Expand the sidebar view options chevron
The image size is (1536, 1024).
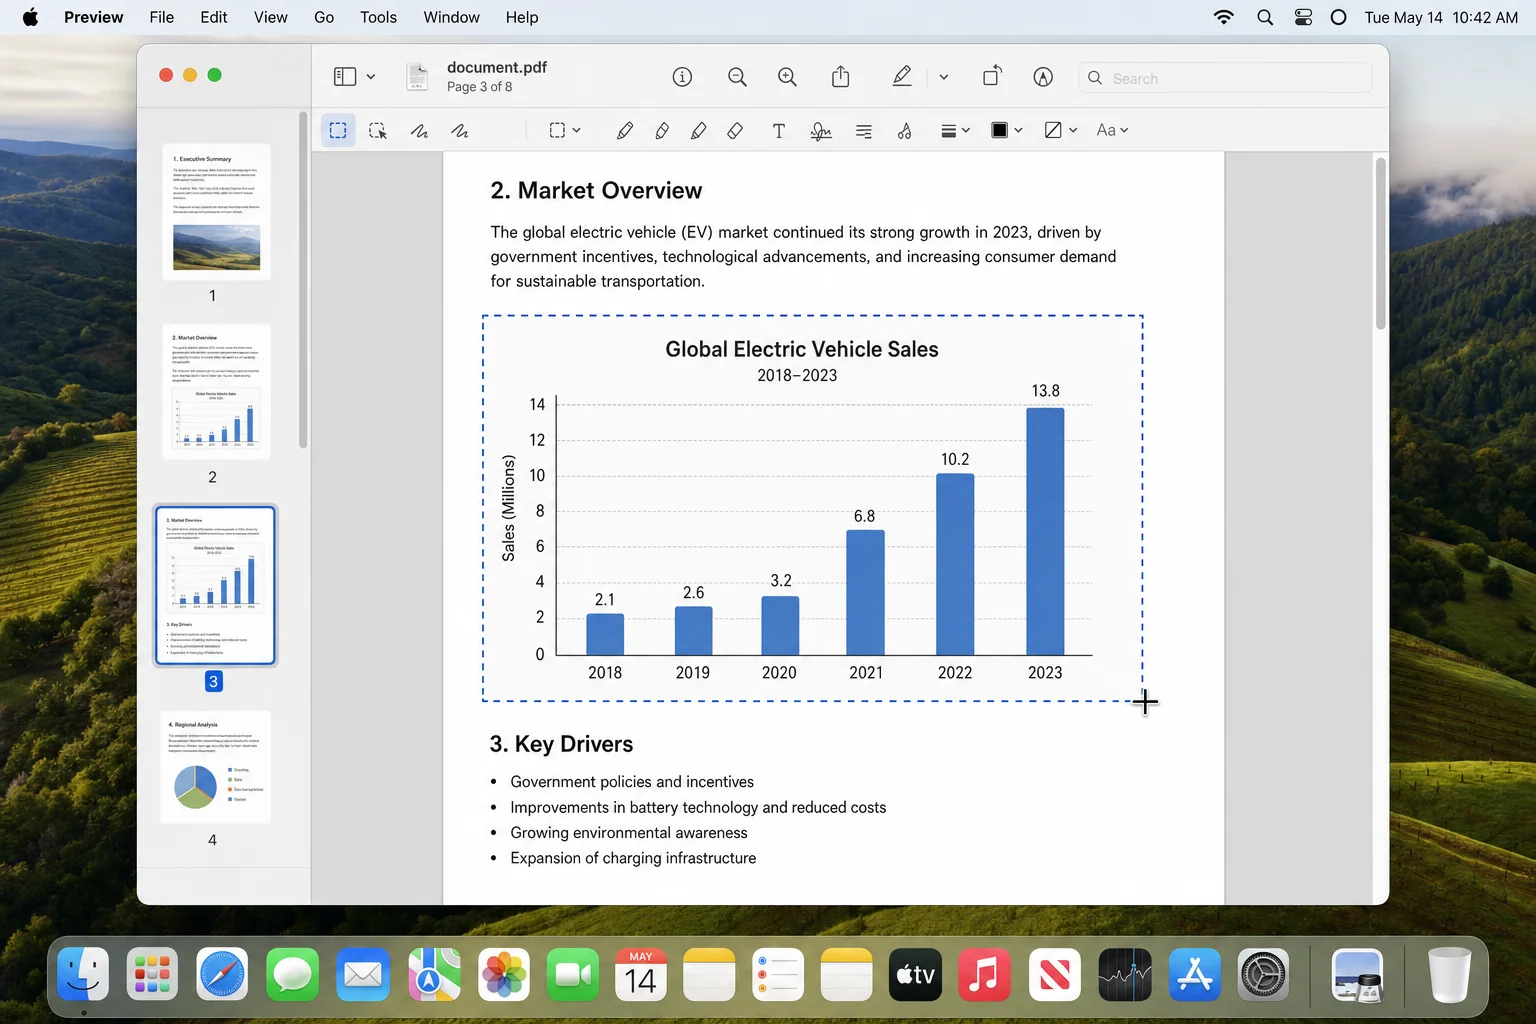pos(371,77)
